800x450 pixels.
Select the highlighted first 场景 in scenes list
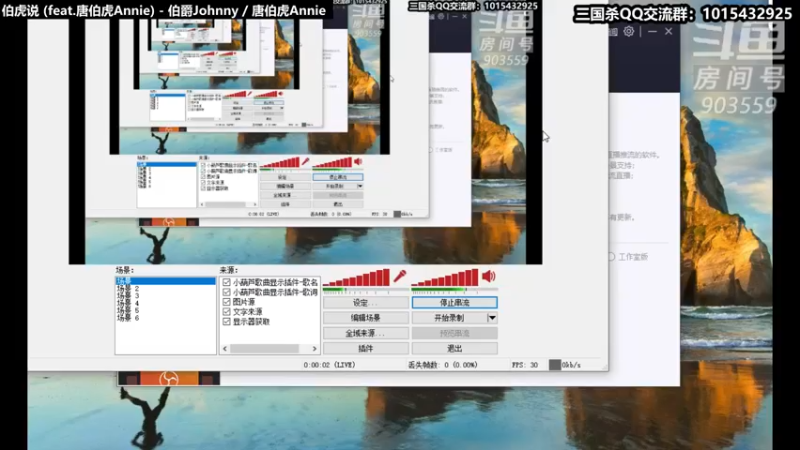point(165,281)
